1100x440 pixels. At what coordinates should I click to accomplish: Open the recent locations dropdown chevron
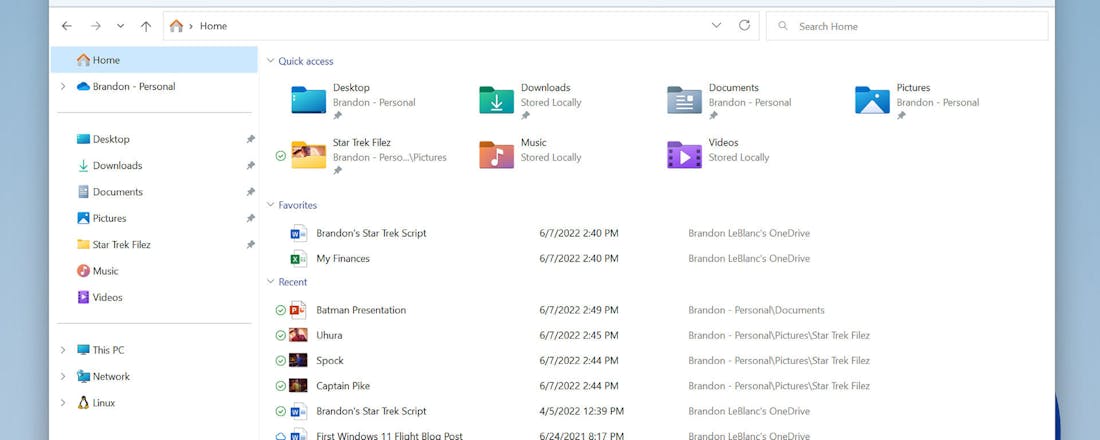[121, 26]
